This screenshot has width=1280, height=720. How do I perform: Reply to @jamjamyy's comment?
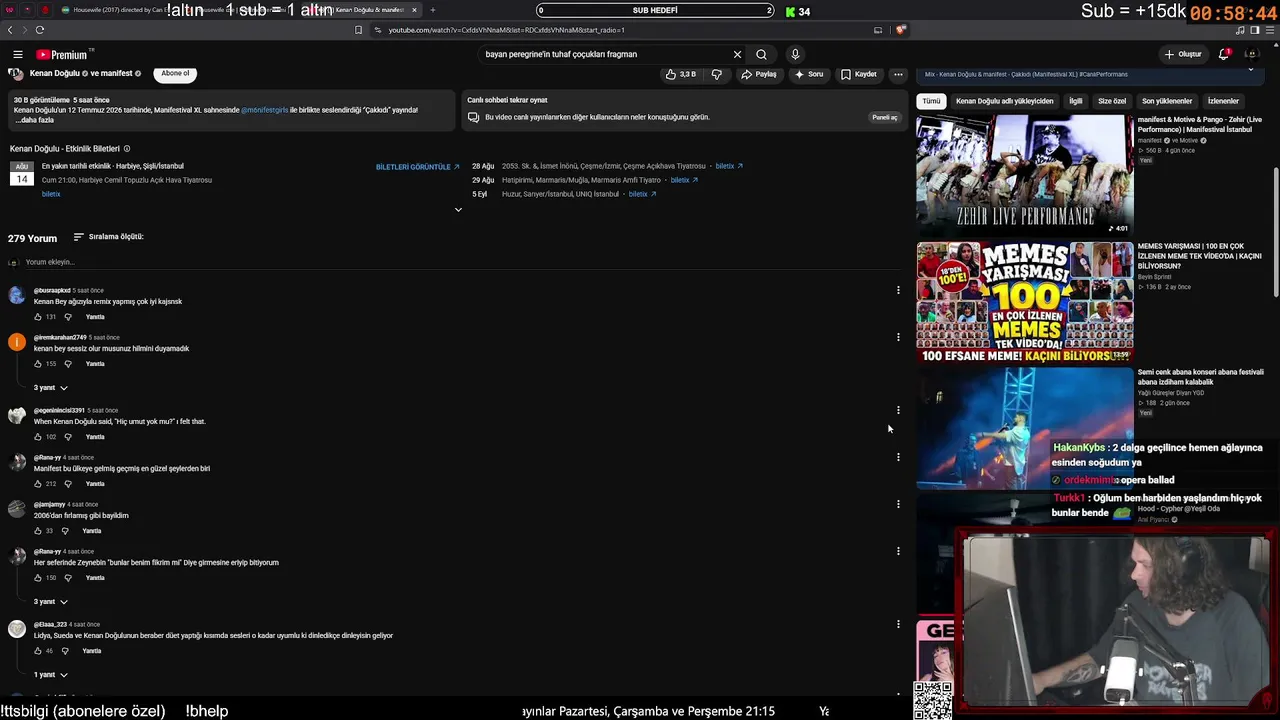click(92, 531)
